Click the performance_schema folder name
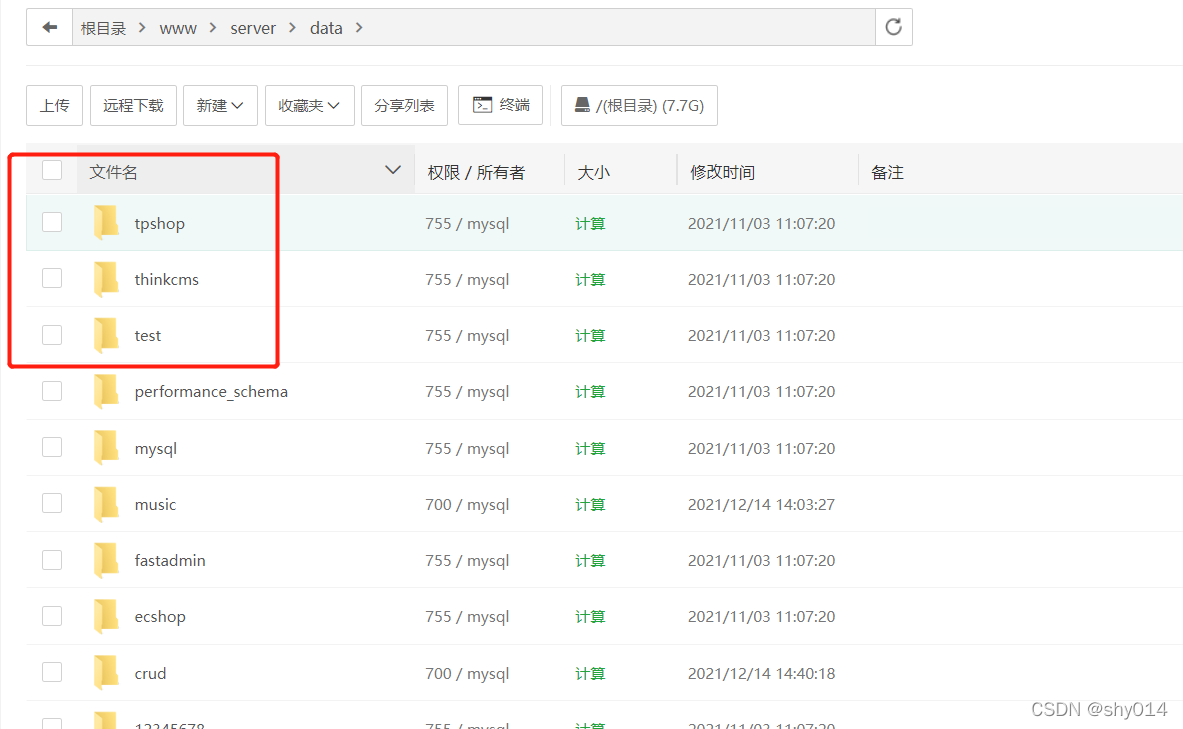Viewport: 1183px width, 729px height. [211, 392]
